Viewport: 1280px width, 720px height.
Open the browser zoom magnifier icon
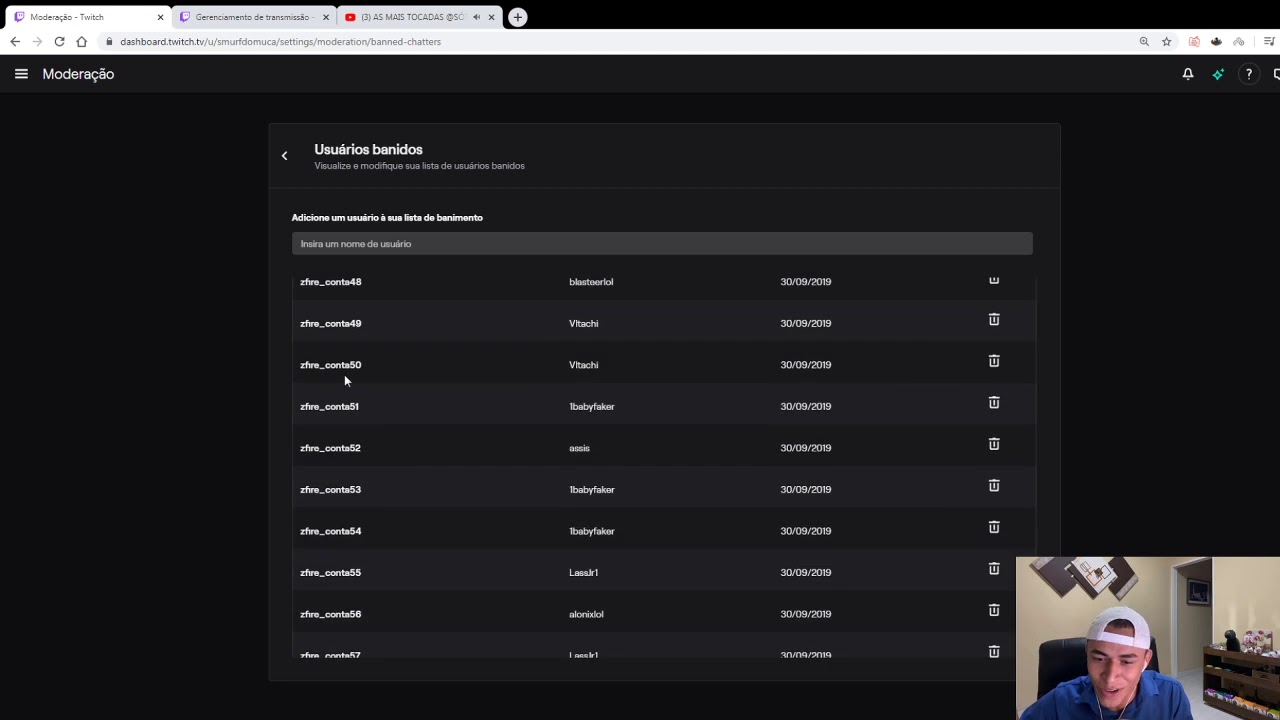tap(1144, 42)
